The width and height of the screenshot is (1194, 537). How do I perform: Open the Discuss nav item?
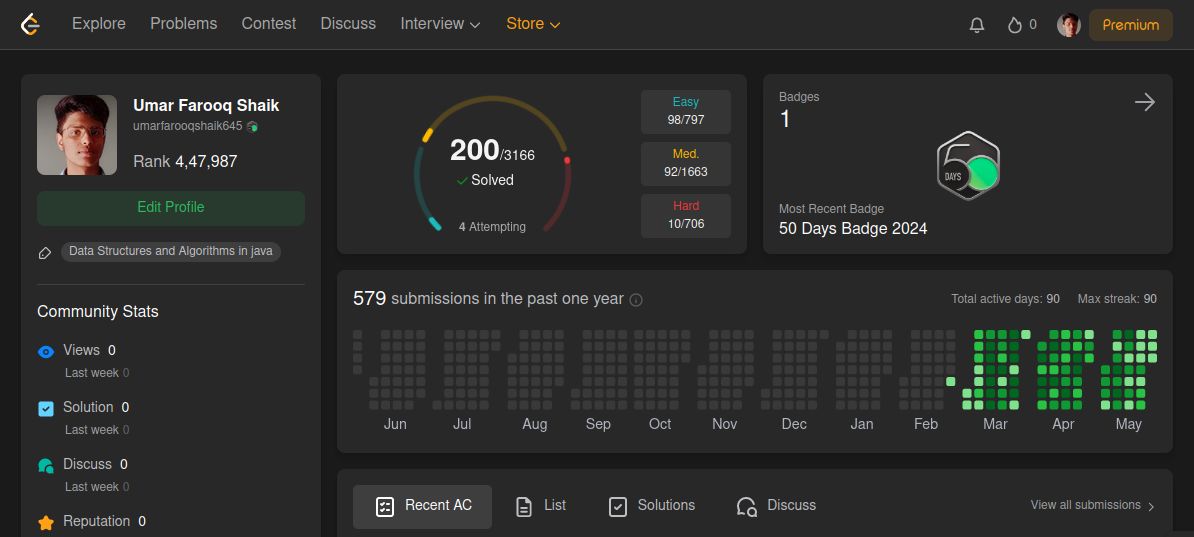(348, 24)
